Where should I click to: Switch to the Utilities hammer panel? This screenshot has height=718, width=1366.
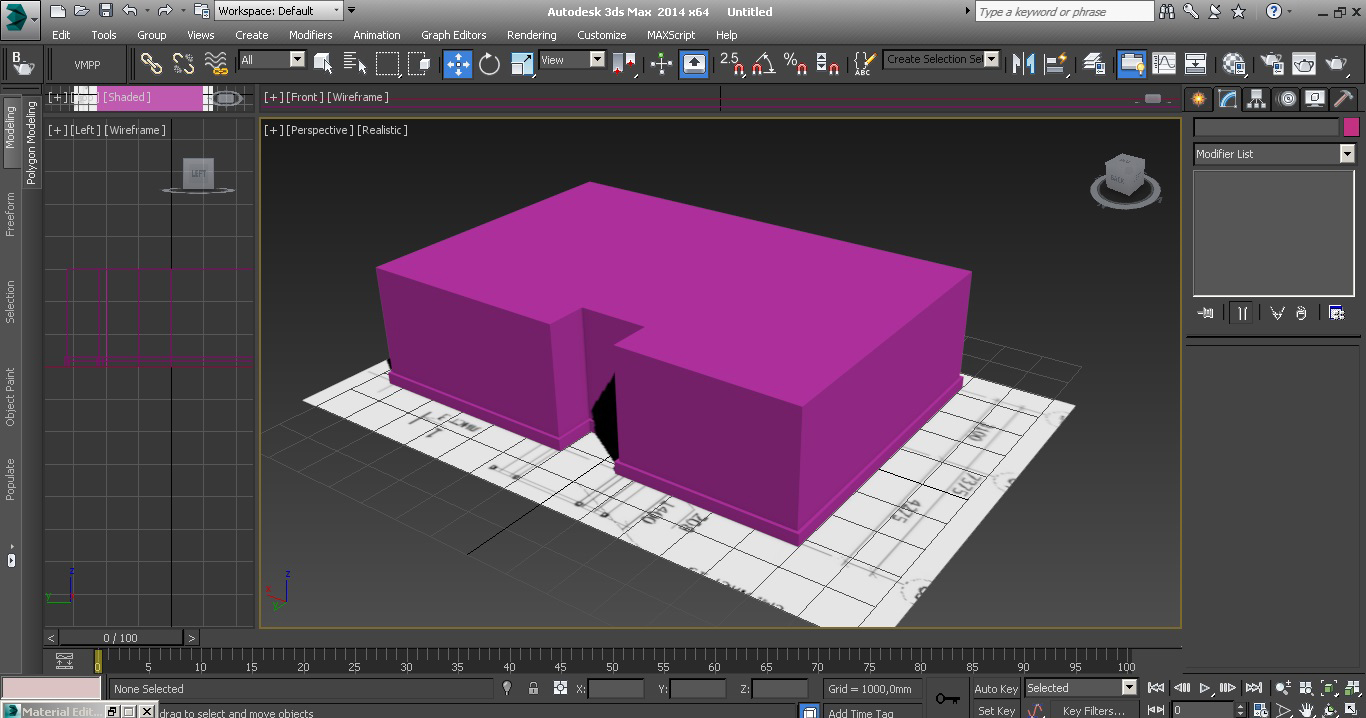(x=1343, y=98)
